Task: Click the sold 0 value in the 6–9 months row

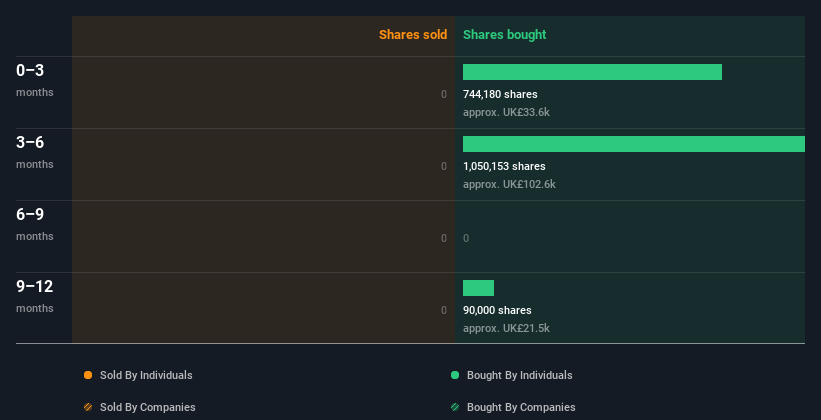Action: click(444, 238)
